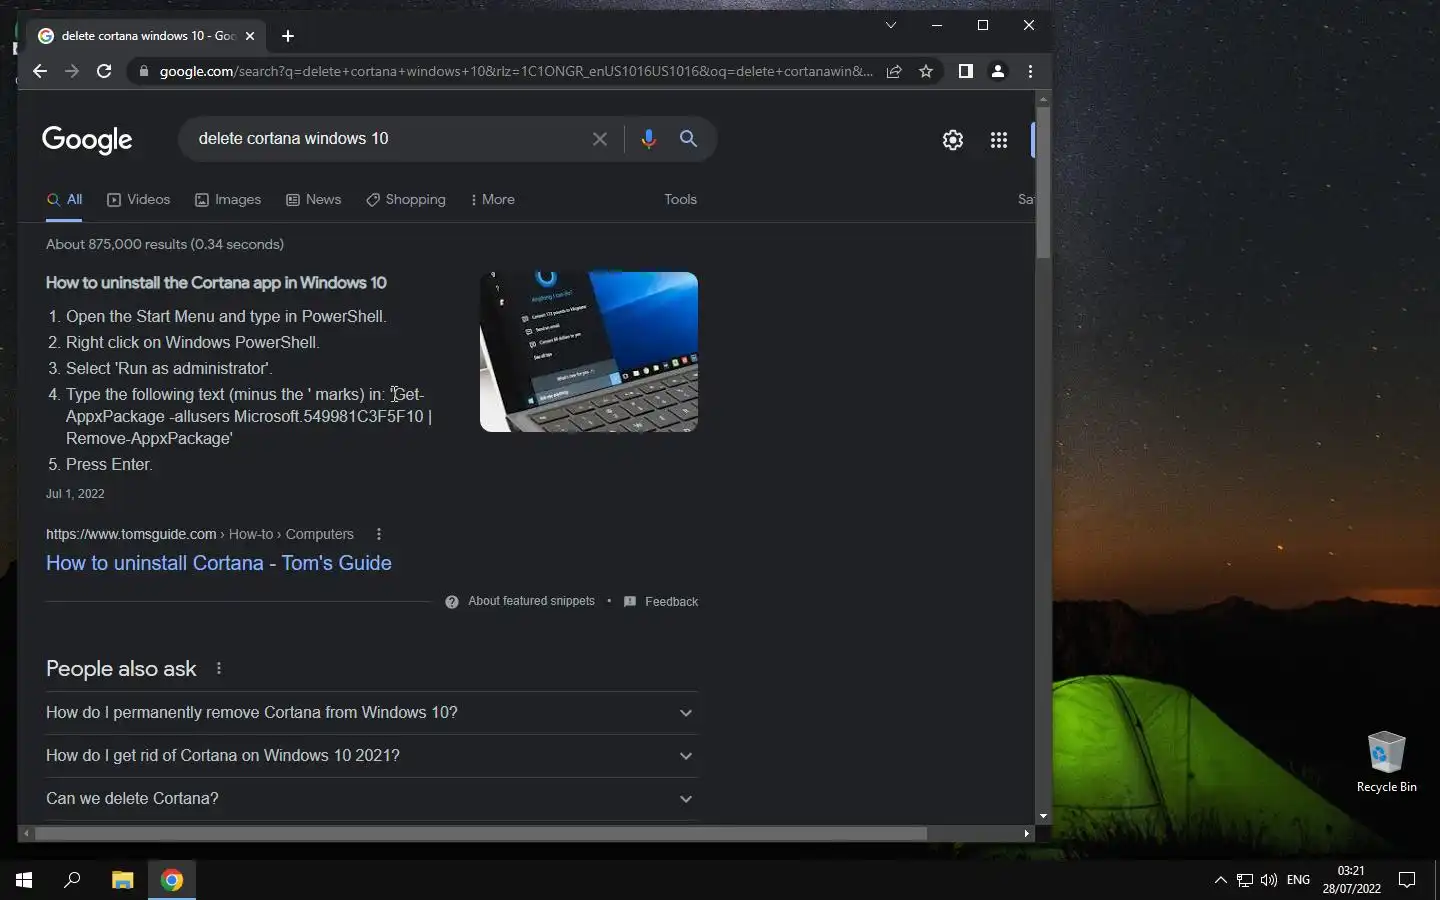Click the 'Right click on Windows PowerShell.' step
This screenshot has width=1440, height=900.
[x=193, y=343]
